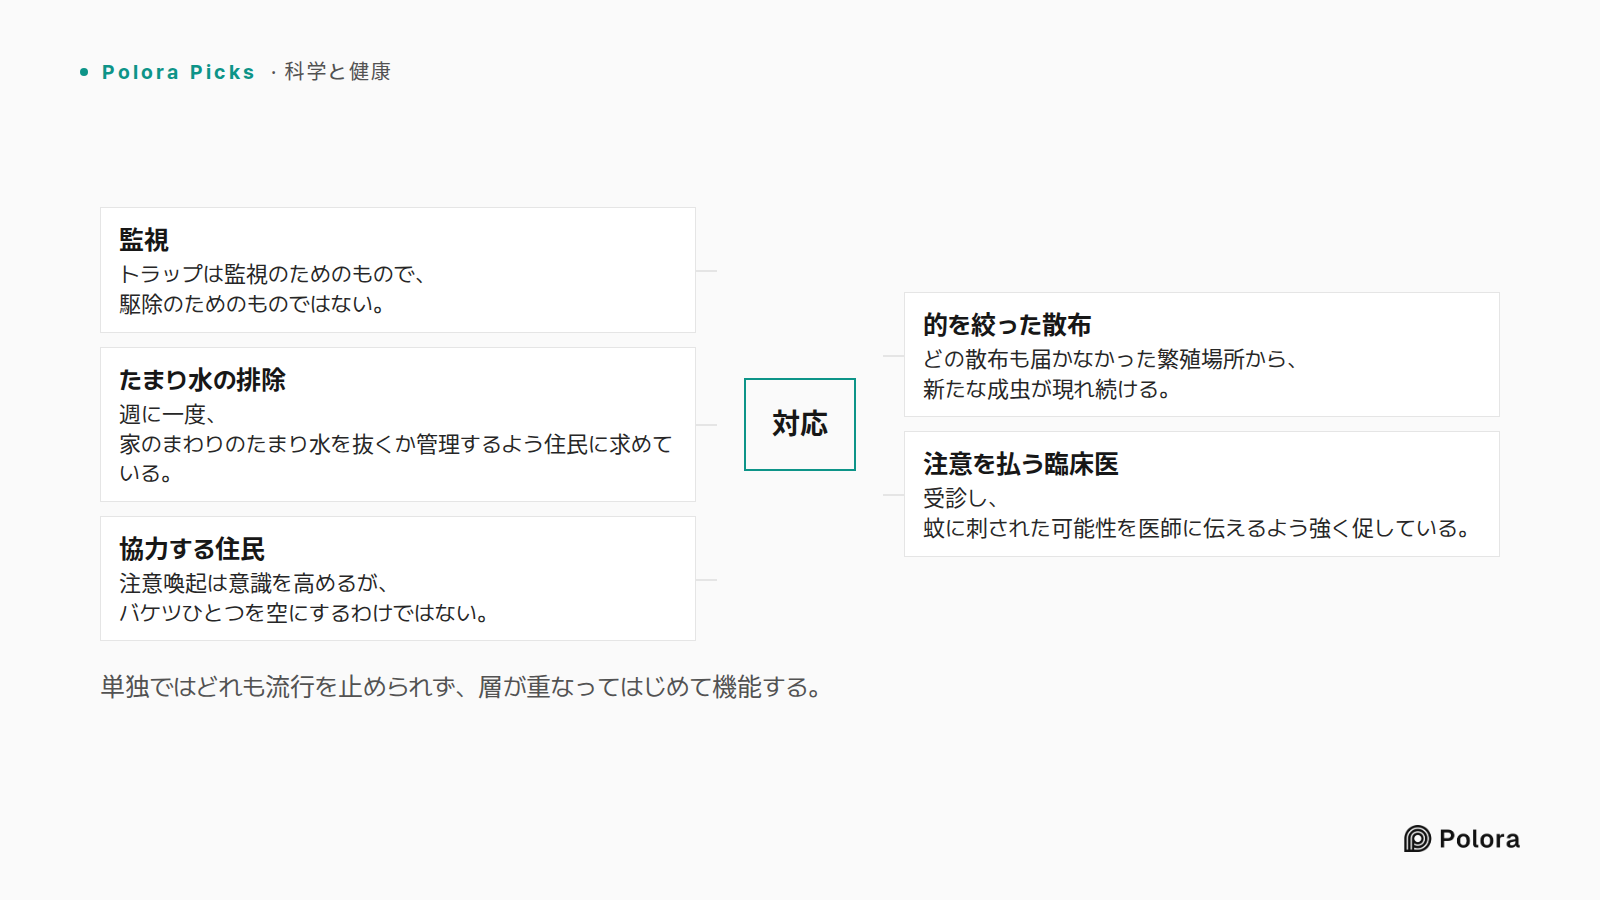Click the 注意を払う臨床医 heading
This screenshot has height=900, width=1600.
point(1021,464)
